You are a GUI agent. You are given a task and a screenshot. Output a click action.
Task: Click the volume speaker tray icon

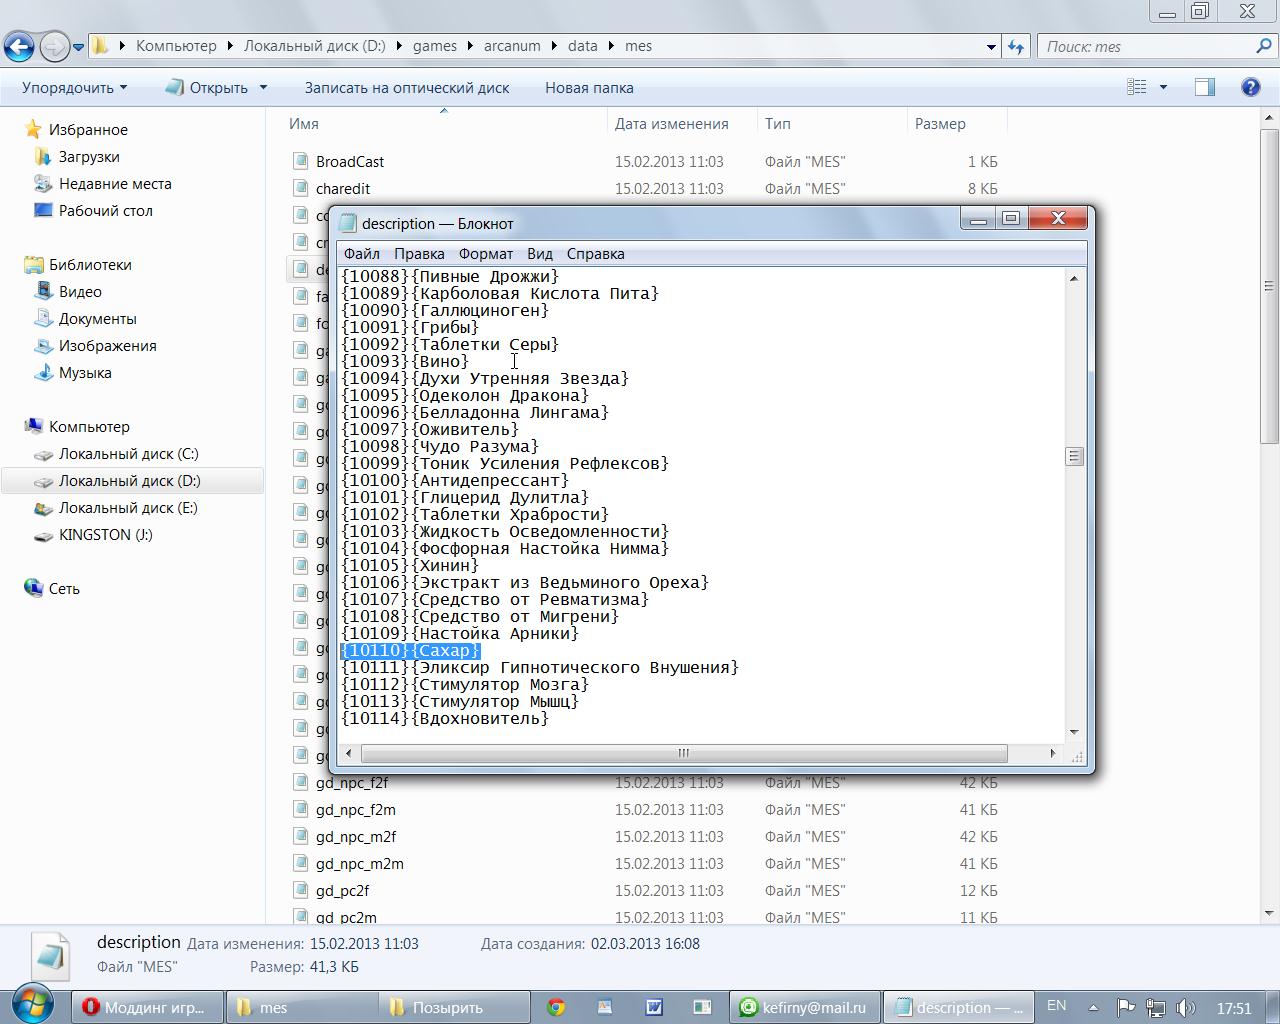coord(1186,1007)
